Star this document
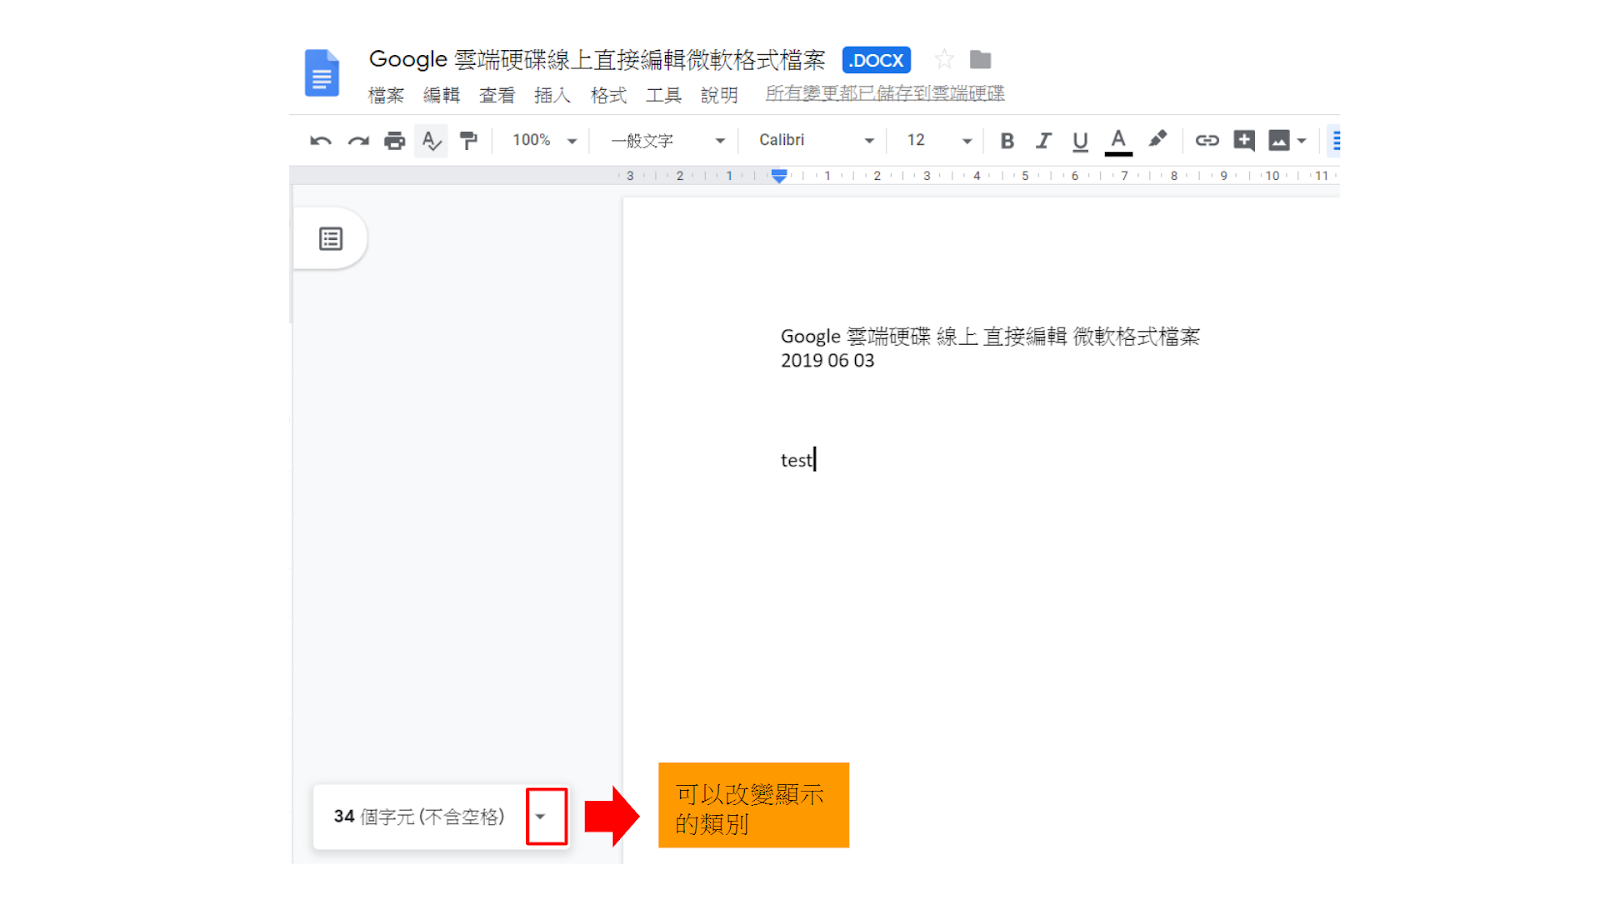This screenshot has height=900, width=1600. point(944,60)
